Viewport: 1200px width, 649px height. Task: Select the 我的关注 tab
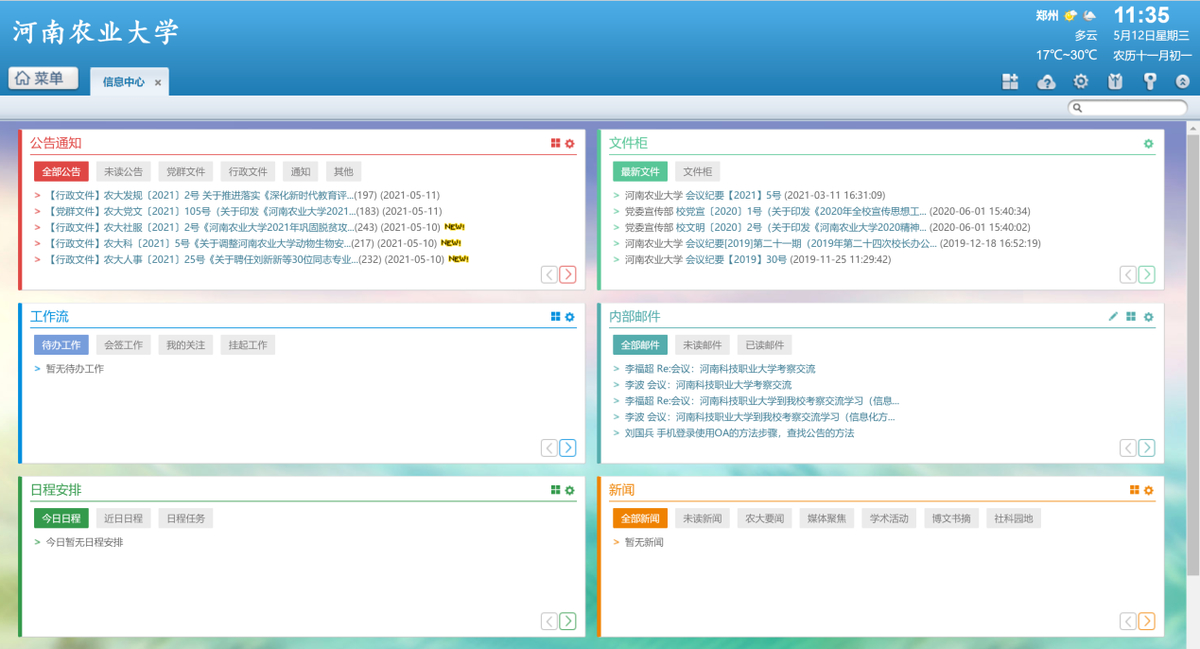[x=186, y=345]
